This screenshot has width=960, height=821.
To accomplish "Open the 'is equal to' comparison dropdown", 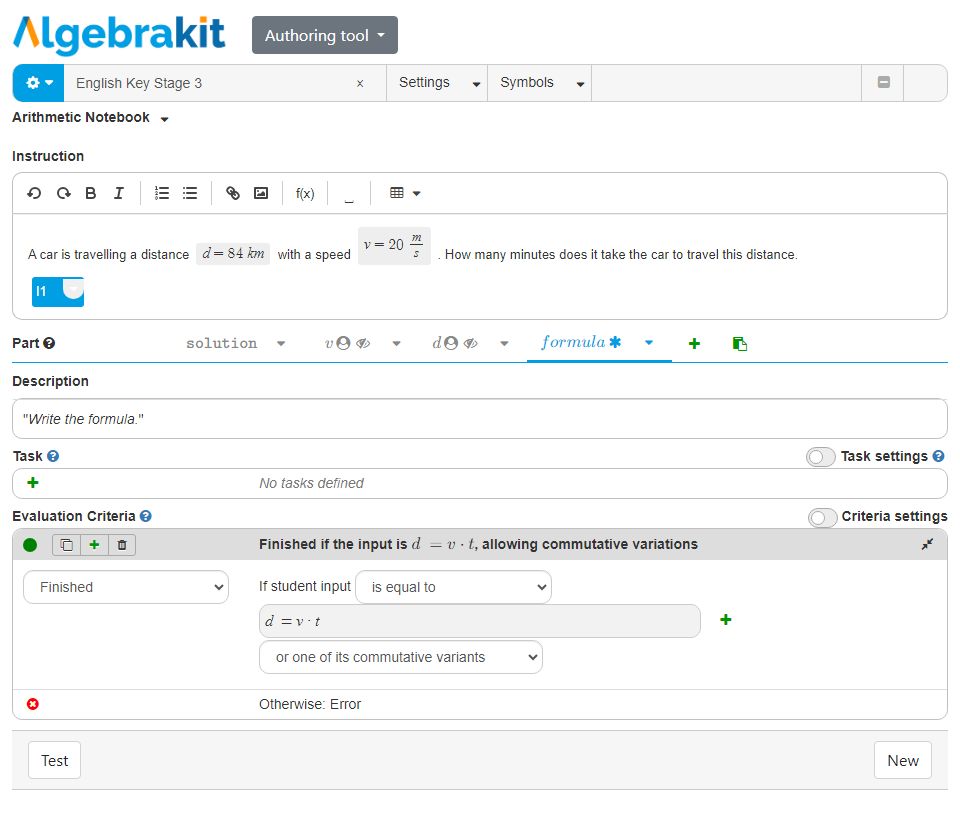I will pos(453,587).
